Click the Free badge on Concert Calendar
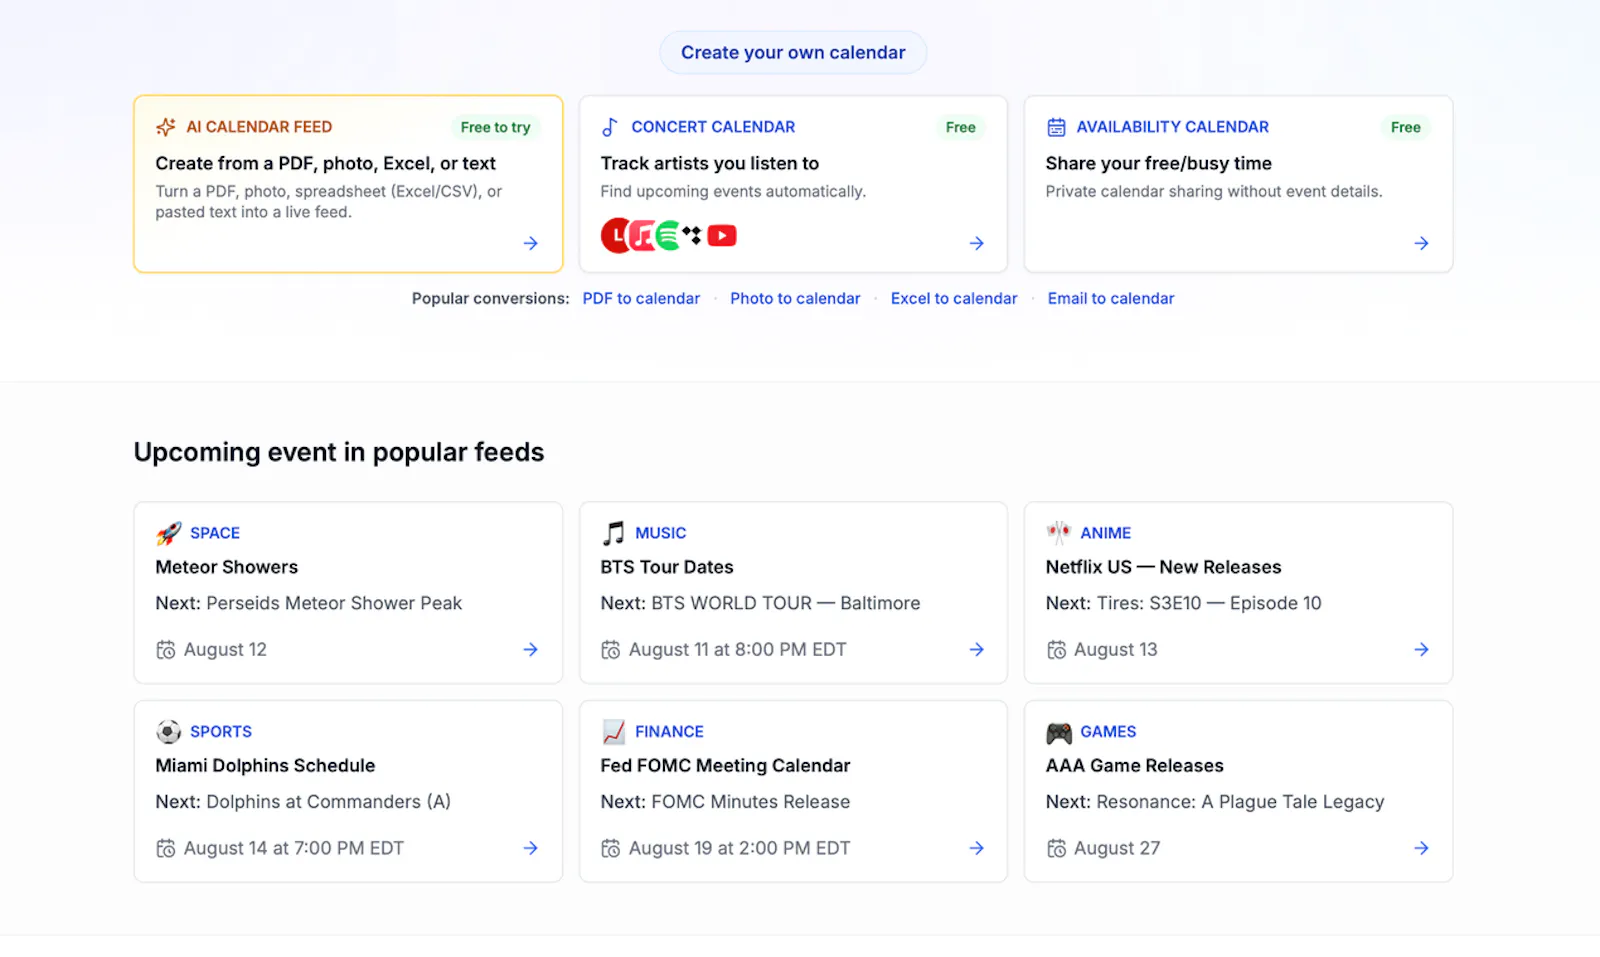This screenshot has height=957, width=1600. coord(960,127)
